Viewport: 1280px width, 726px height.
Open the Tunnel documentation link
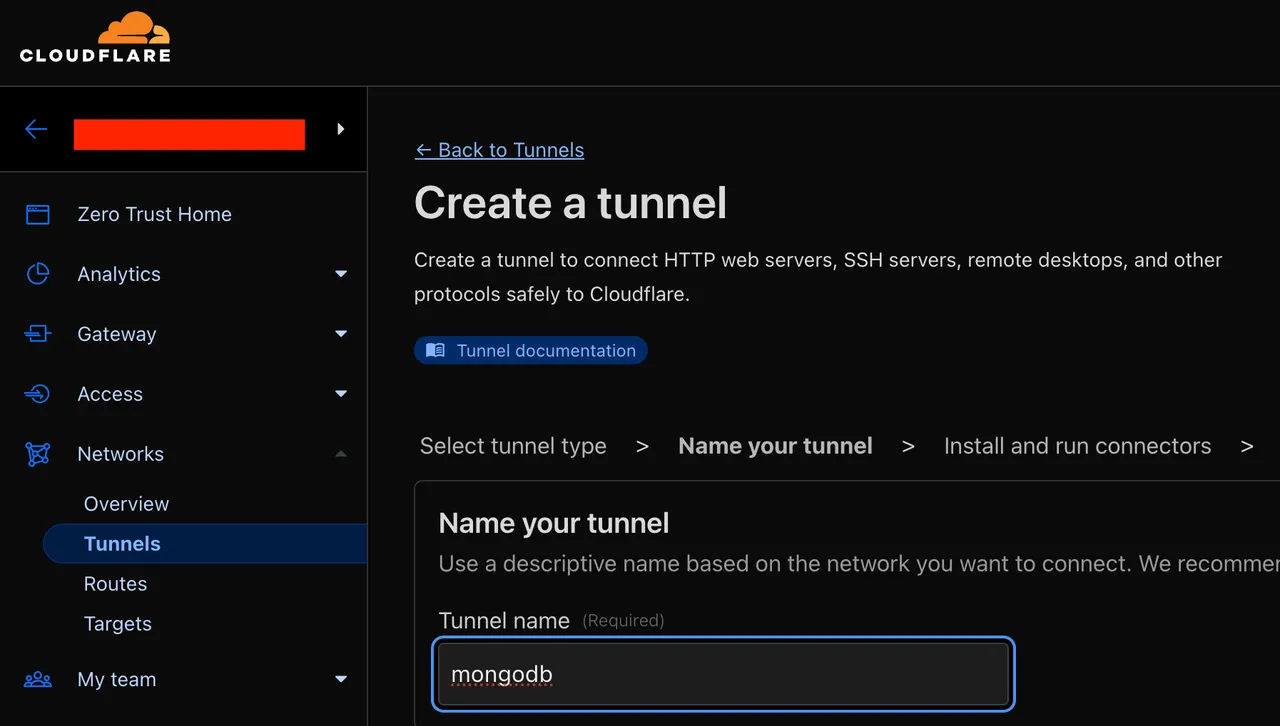pyautogui.click(x=531, y=351)
